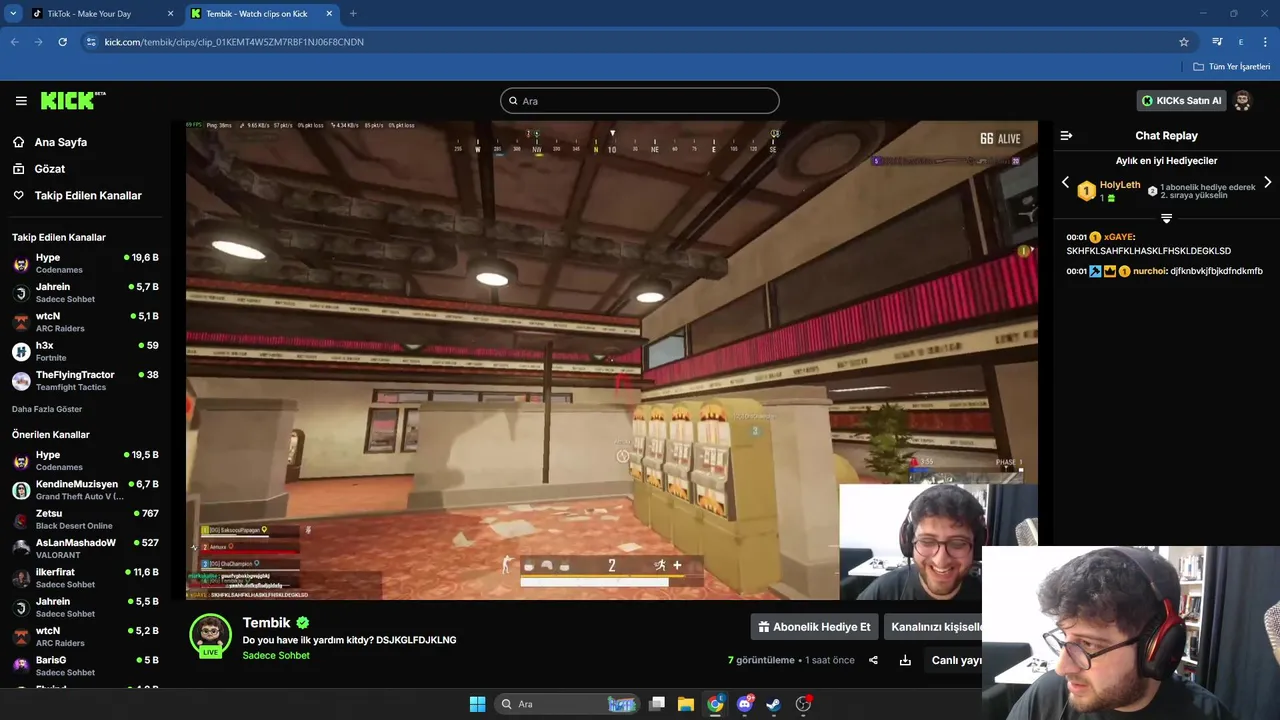The height and width of the screenshot is (720, 1280).
Task: Click Sadece Sohbet category under Tembik
Action: pyautogui.click(x=276, y=656)
